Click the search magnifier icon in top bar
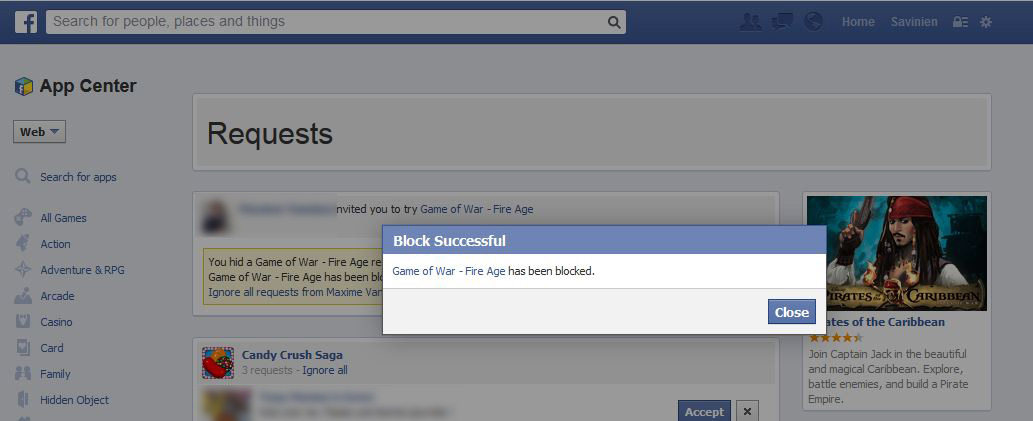 point(613,22)
